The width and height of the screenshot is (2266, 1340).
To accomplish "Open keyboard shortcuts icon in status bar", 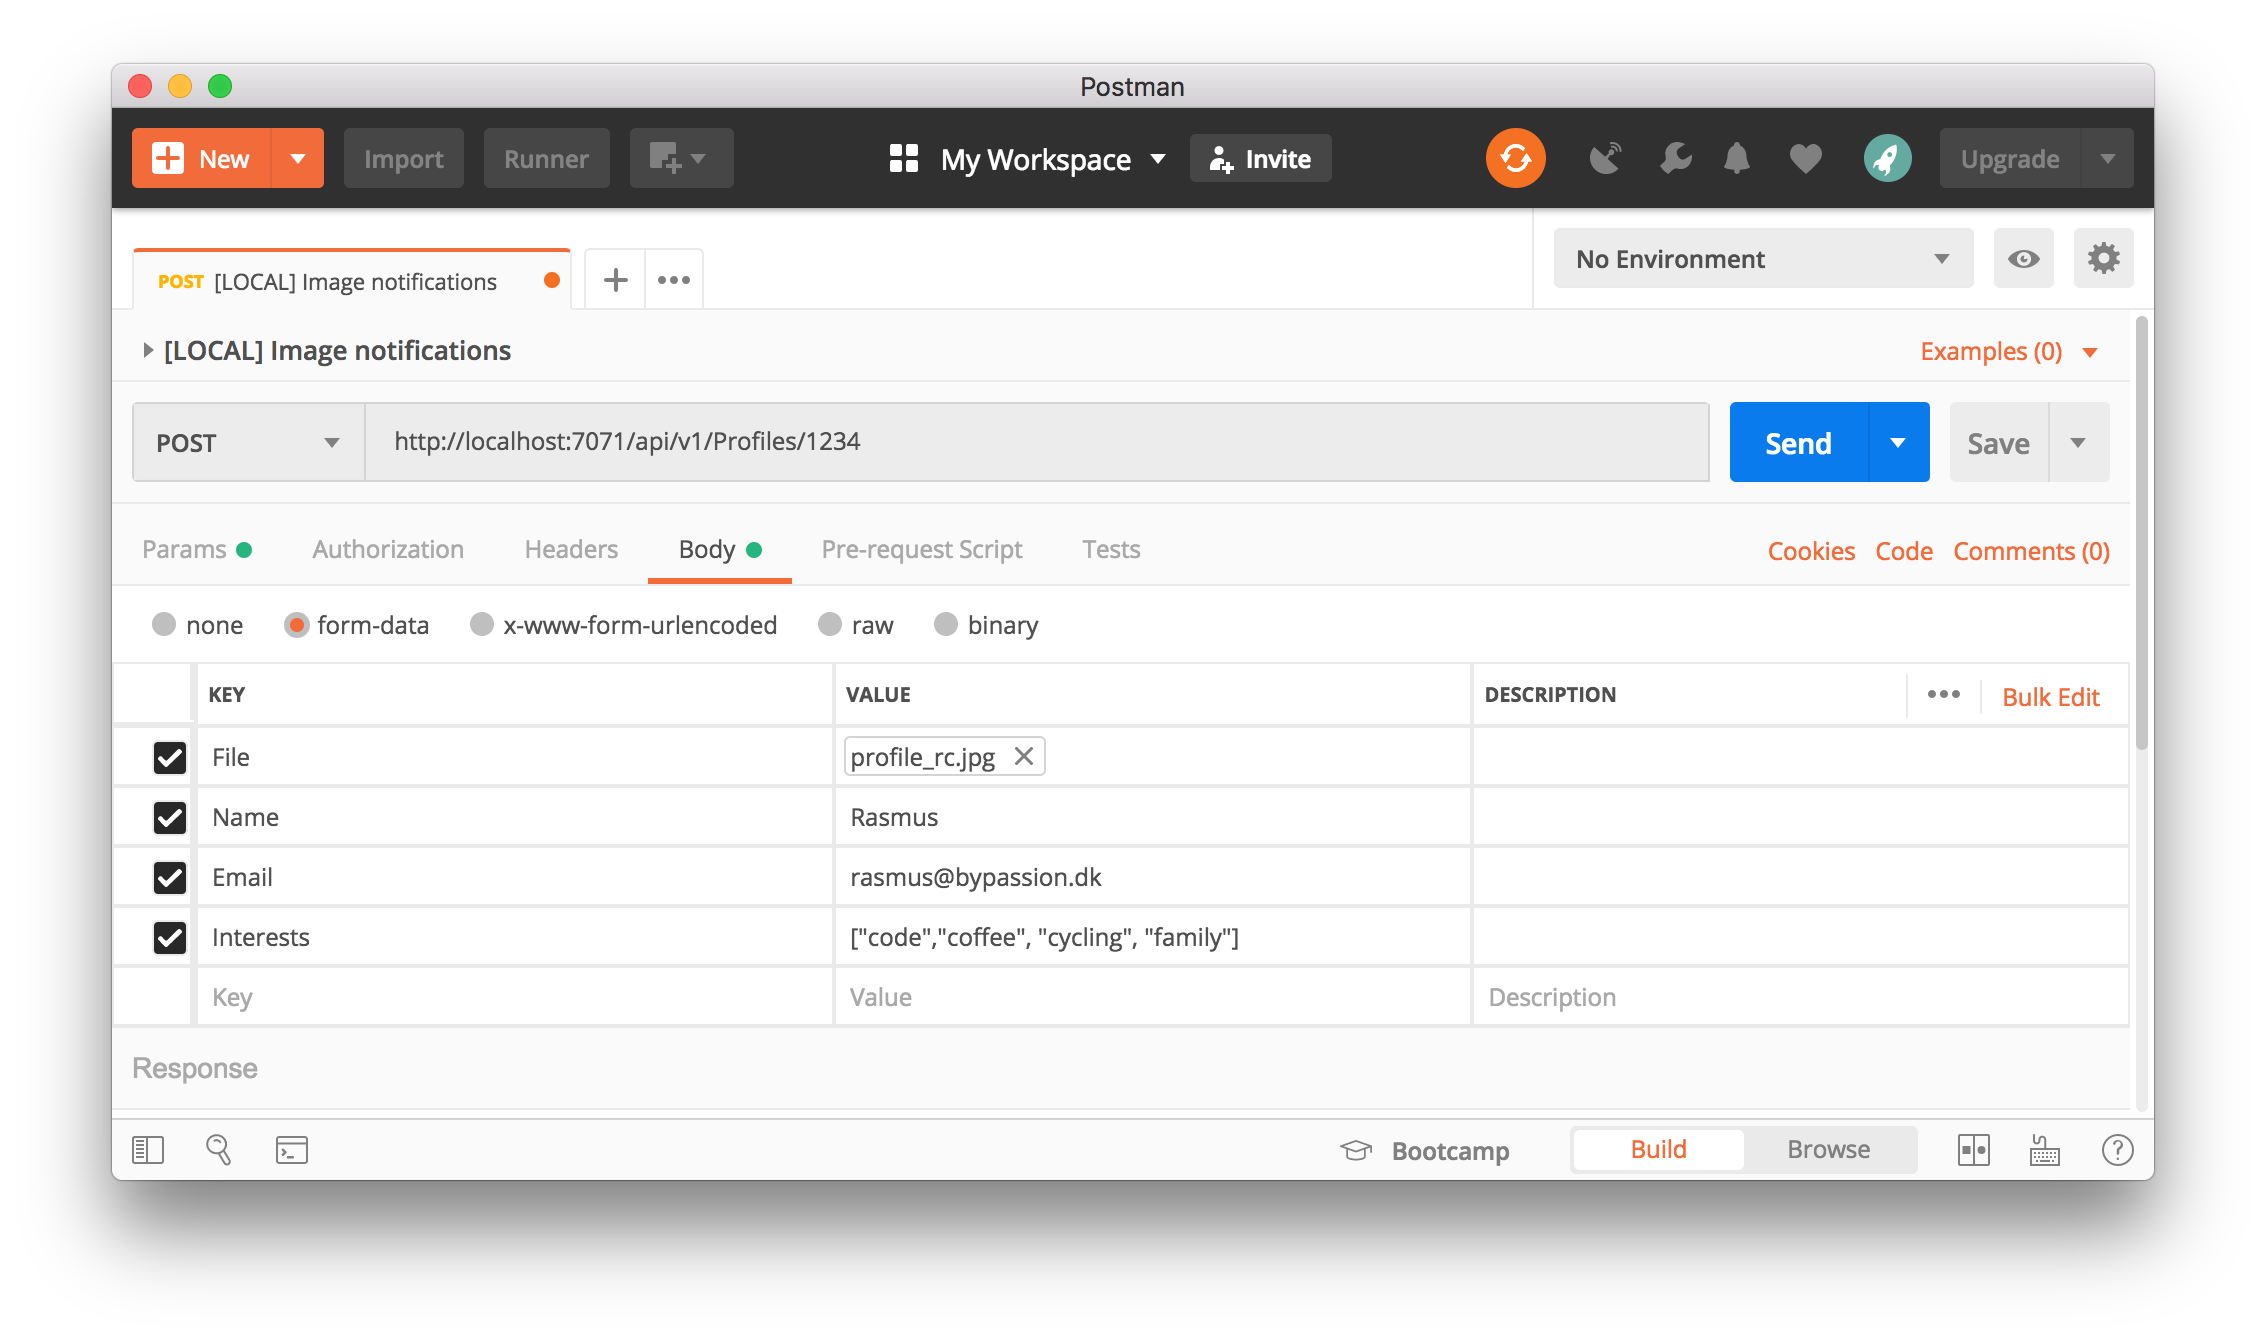I will pos(2044,1150).
